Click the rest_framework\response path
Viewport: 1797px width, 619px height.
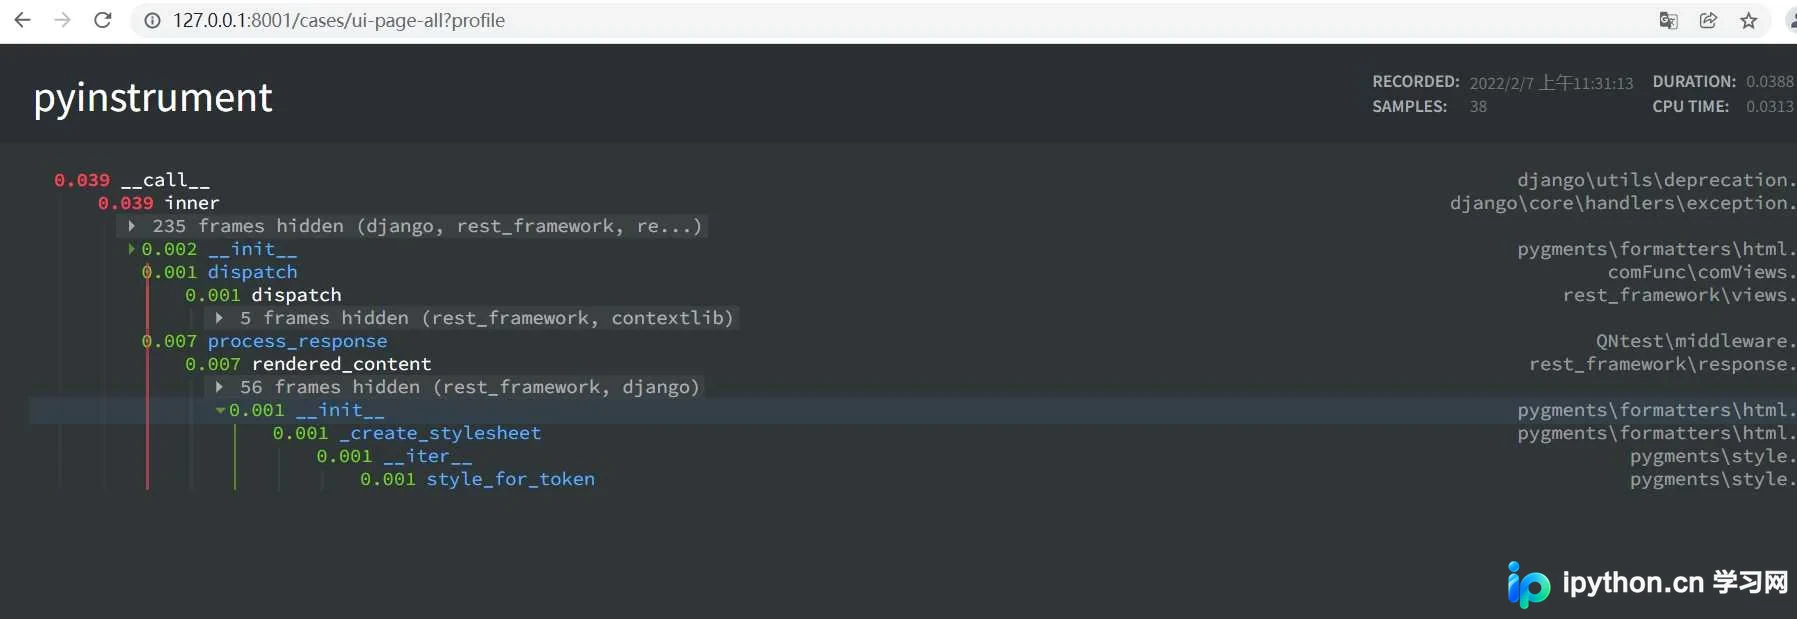click(1662, 364)
